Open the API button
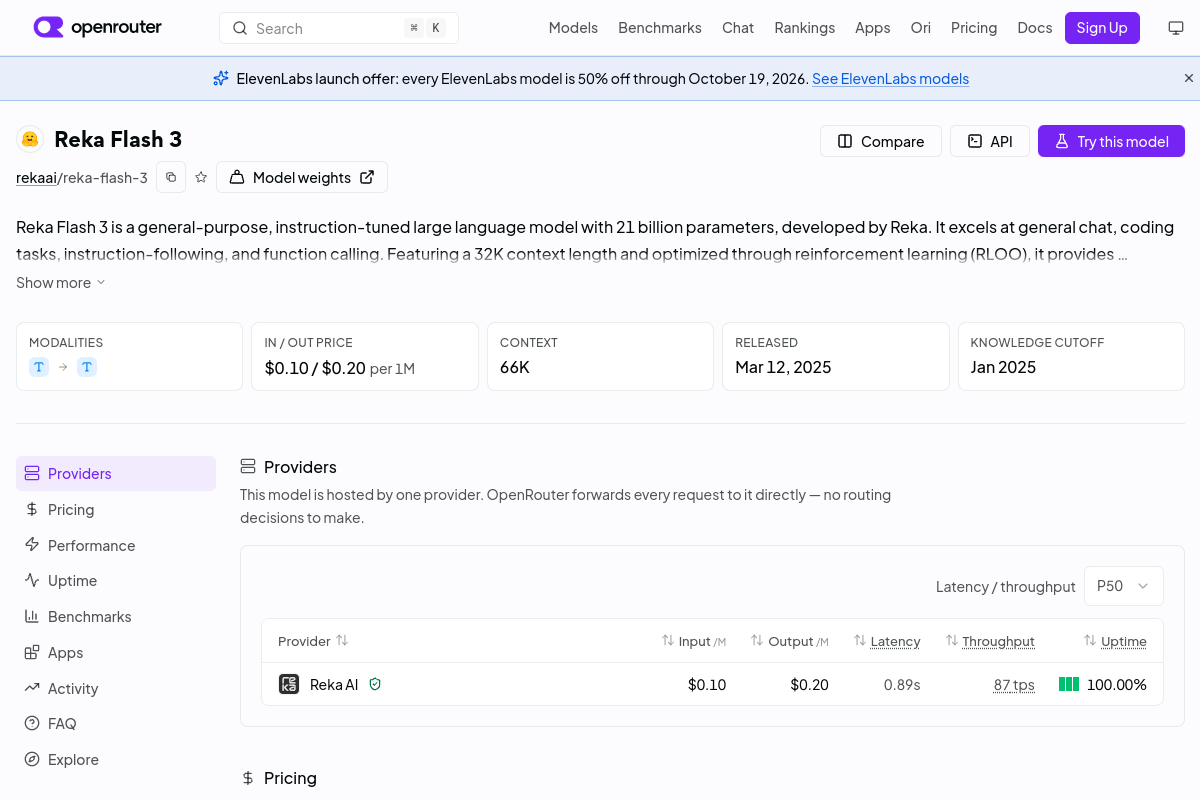Screen dimensions: 1200x800 (990, 141)
